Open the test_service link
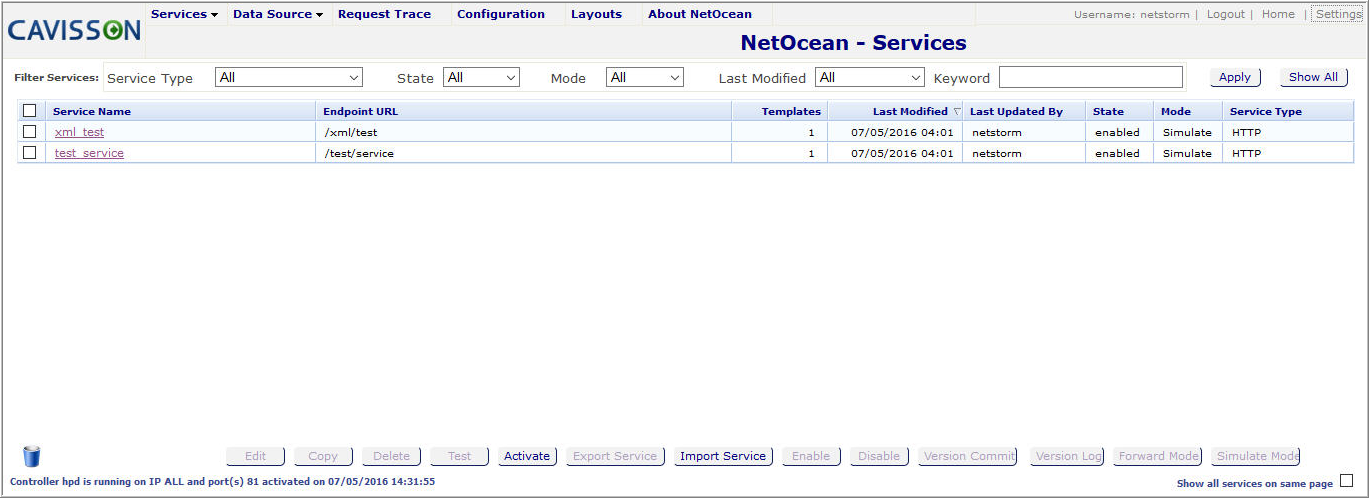The width and height of the screenshot is (1369, 498). [x=89, y=153]
